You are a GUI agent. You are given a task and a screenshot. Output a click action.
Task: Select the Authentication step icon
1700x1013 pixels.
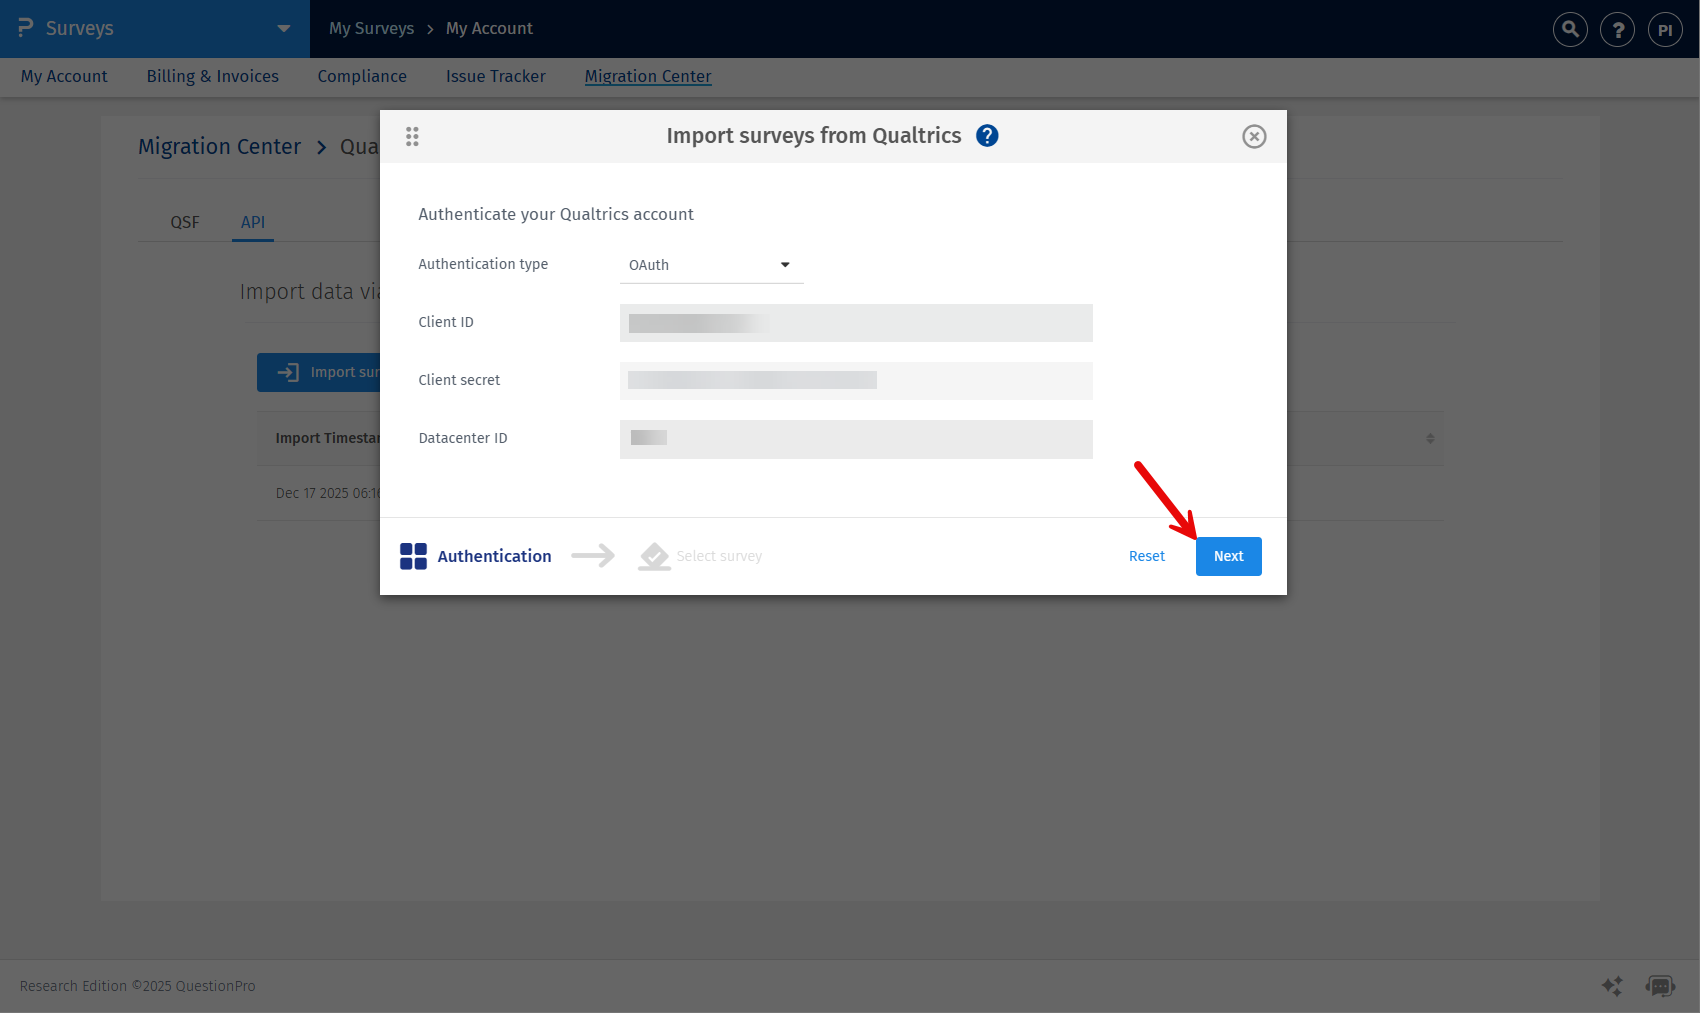coord(413,556)
